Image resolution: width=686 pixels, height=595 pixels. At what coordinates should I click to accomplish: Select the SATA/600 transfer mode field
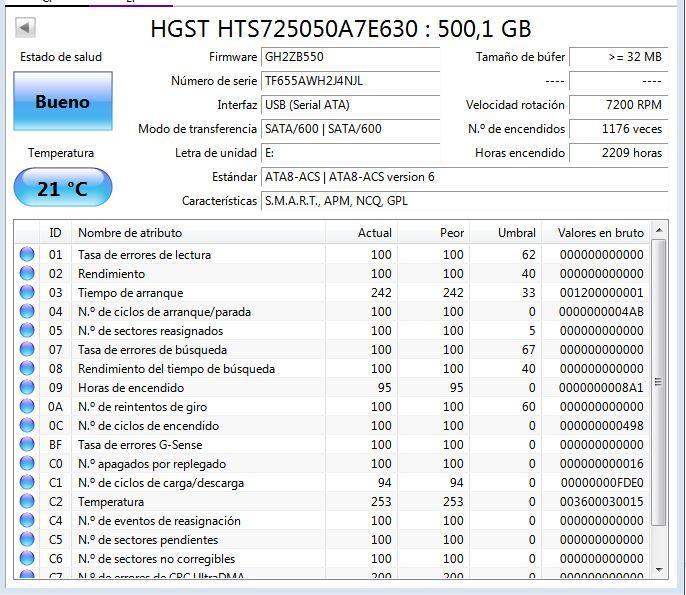pos(350,129)
